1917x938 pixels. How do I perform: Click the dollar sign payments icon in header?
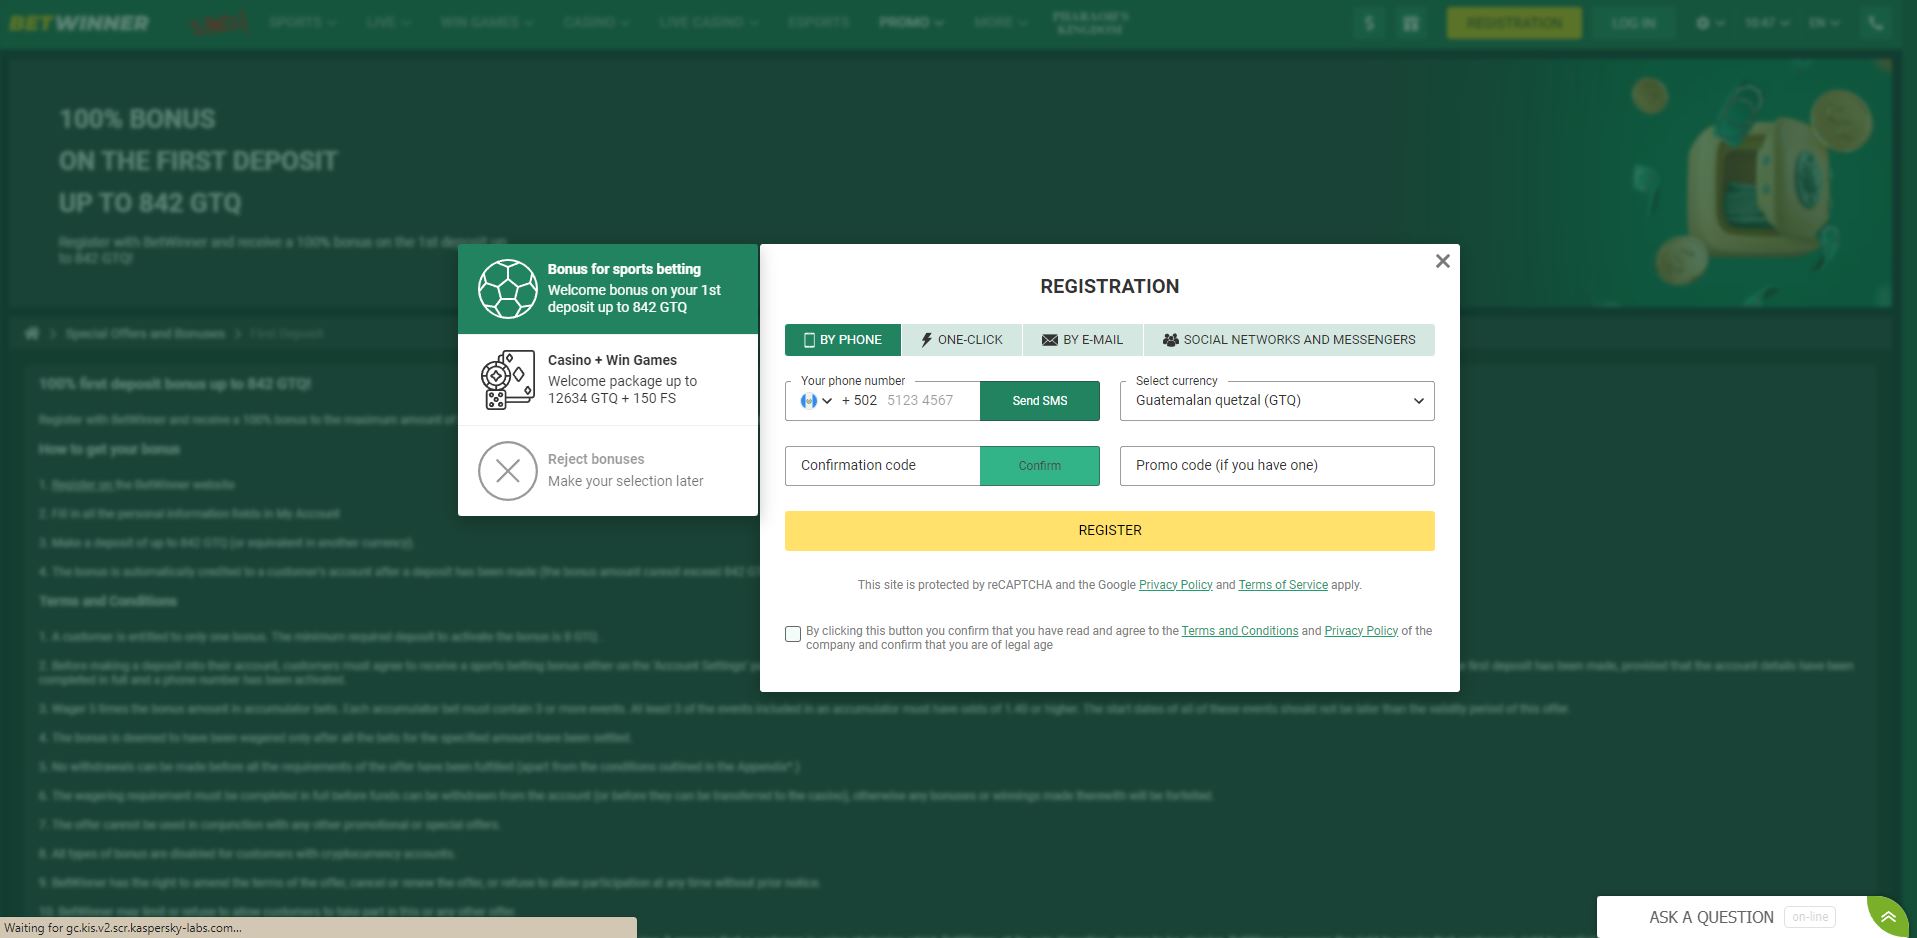[x=1369, y=23]
